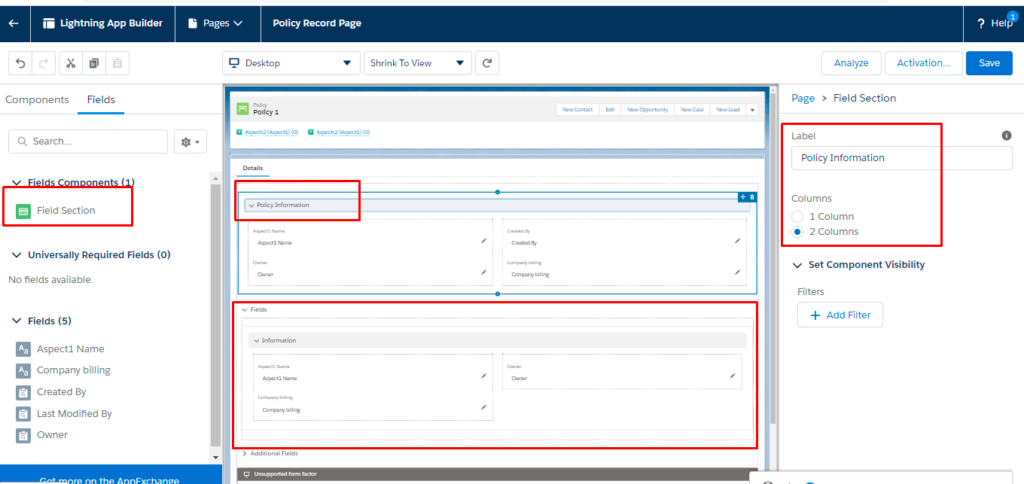Click the Page breadcrumb link
1024x484 pixels.
tap(803, 98)
